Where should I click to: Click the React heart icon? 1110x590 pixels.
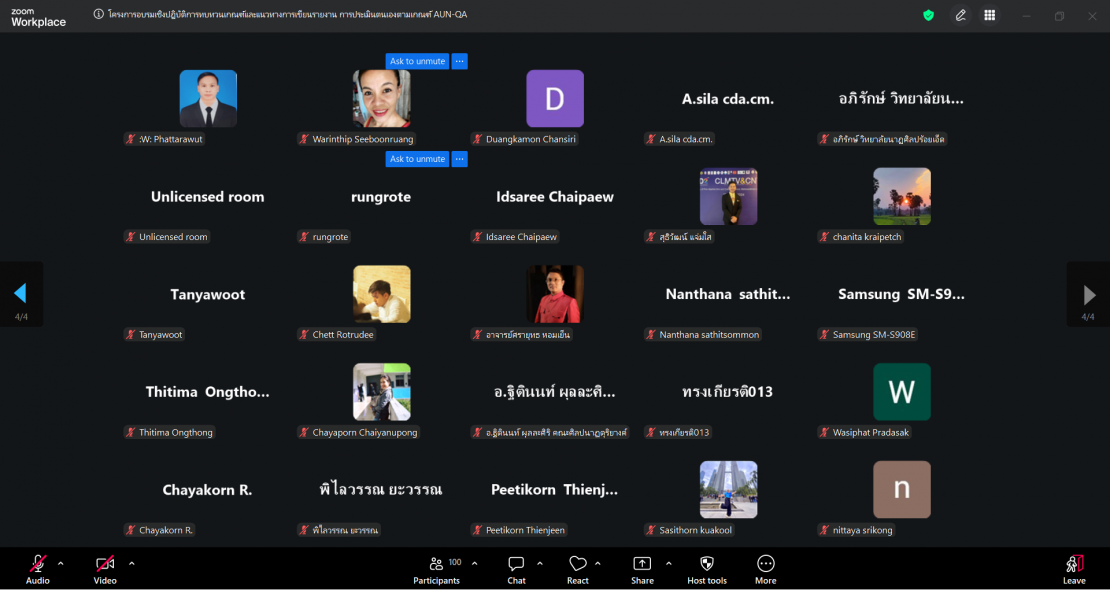[578, 569]
